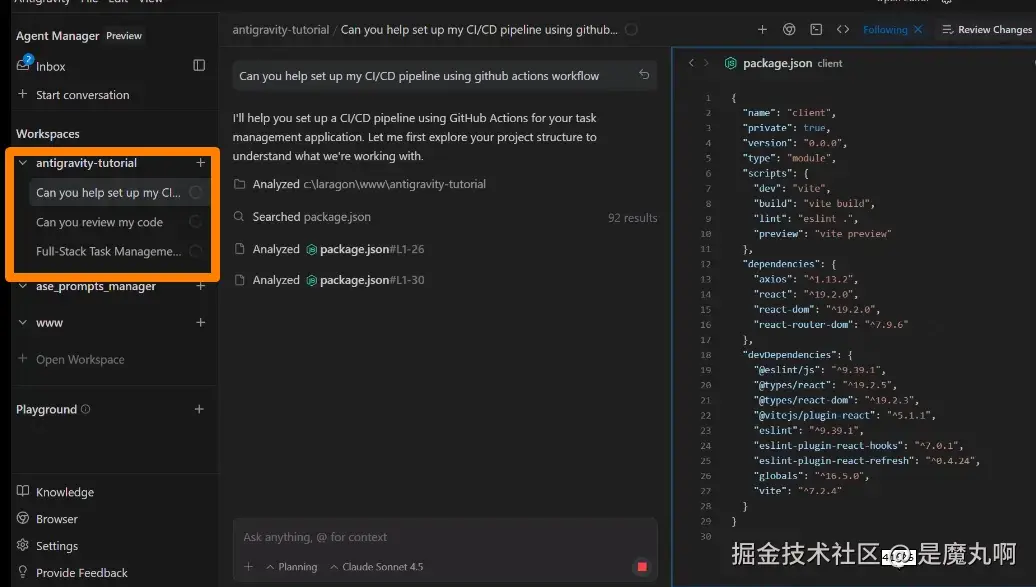Click status circle beside 'Can you review my code'
The height and width of the screenshot is (587, 1036).
196,222
